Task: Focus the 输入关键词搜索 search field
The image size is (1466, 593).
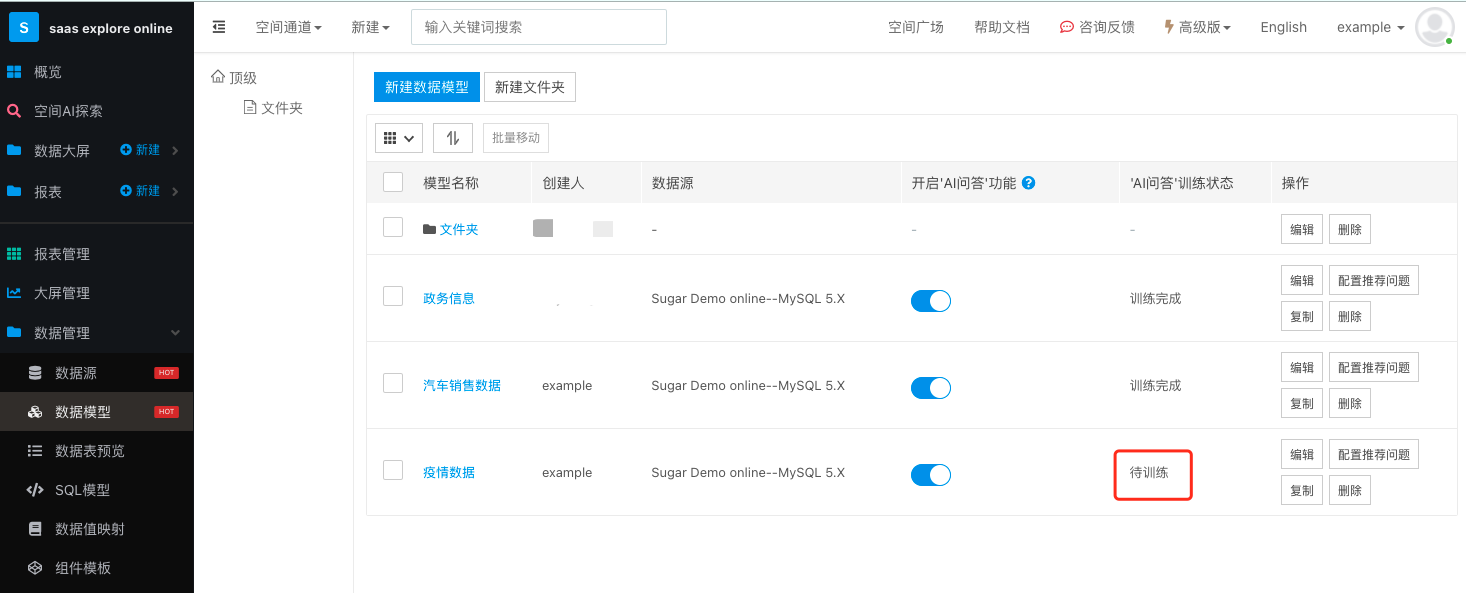Action: [x=539, y=27]
